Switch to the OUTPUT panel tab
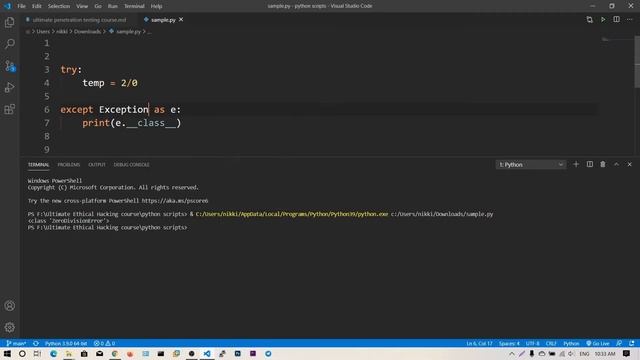Viewport: 640px width, 360px height. (97, 164)
